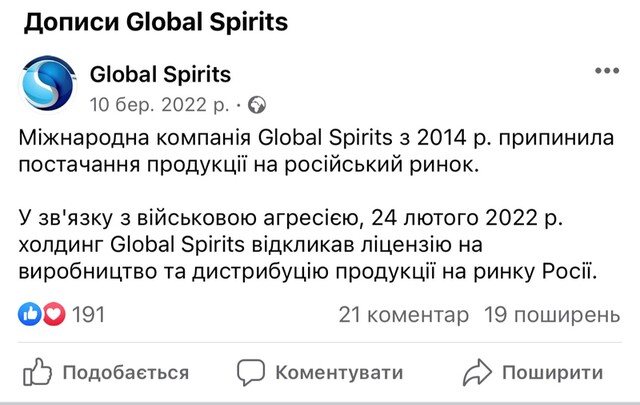
Task: Open the 21 коментар comments link
Action: 403,315
